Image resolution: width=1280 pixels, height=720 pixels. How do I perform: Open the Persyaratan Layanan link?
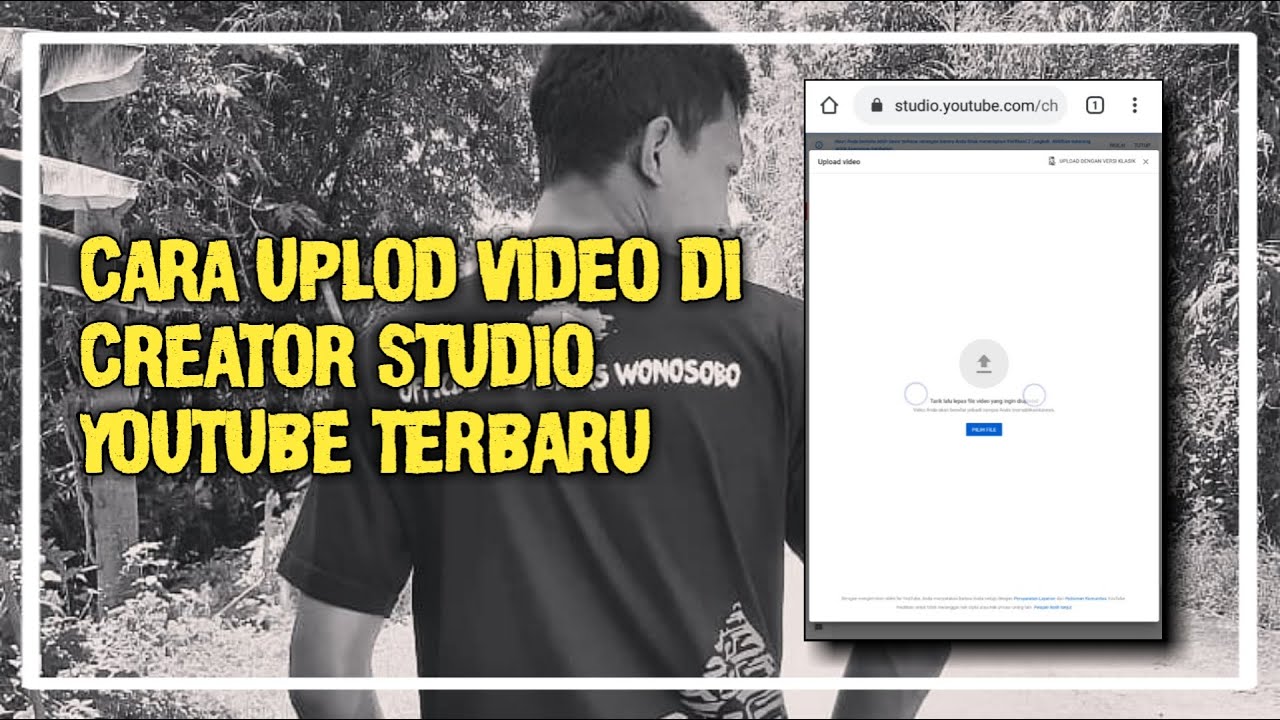tap(1035, 599)
